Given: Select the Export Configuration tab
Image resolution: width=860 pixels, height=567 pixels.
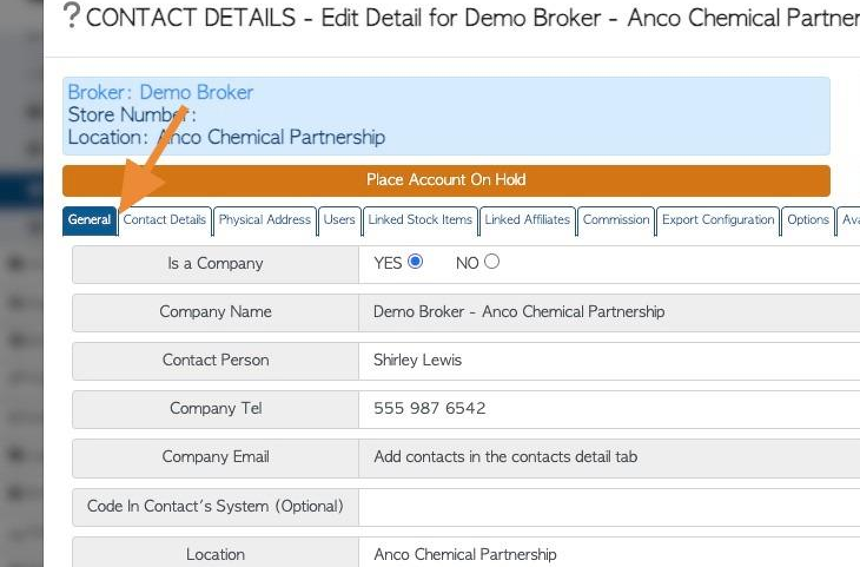Looking at the screenshot, I should pos(718,220).
